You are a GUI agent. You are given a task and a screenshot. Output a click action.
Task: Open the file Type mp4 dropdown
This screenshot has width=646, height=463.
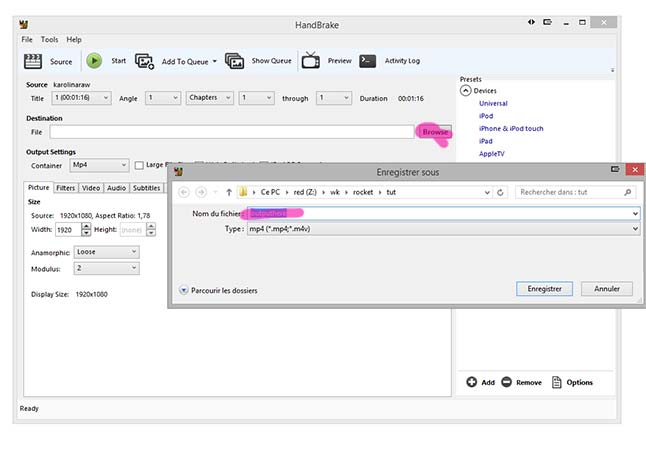(x=444, y=229)
